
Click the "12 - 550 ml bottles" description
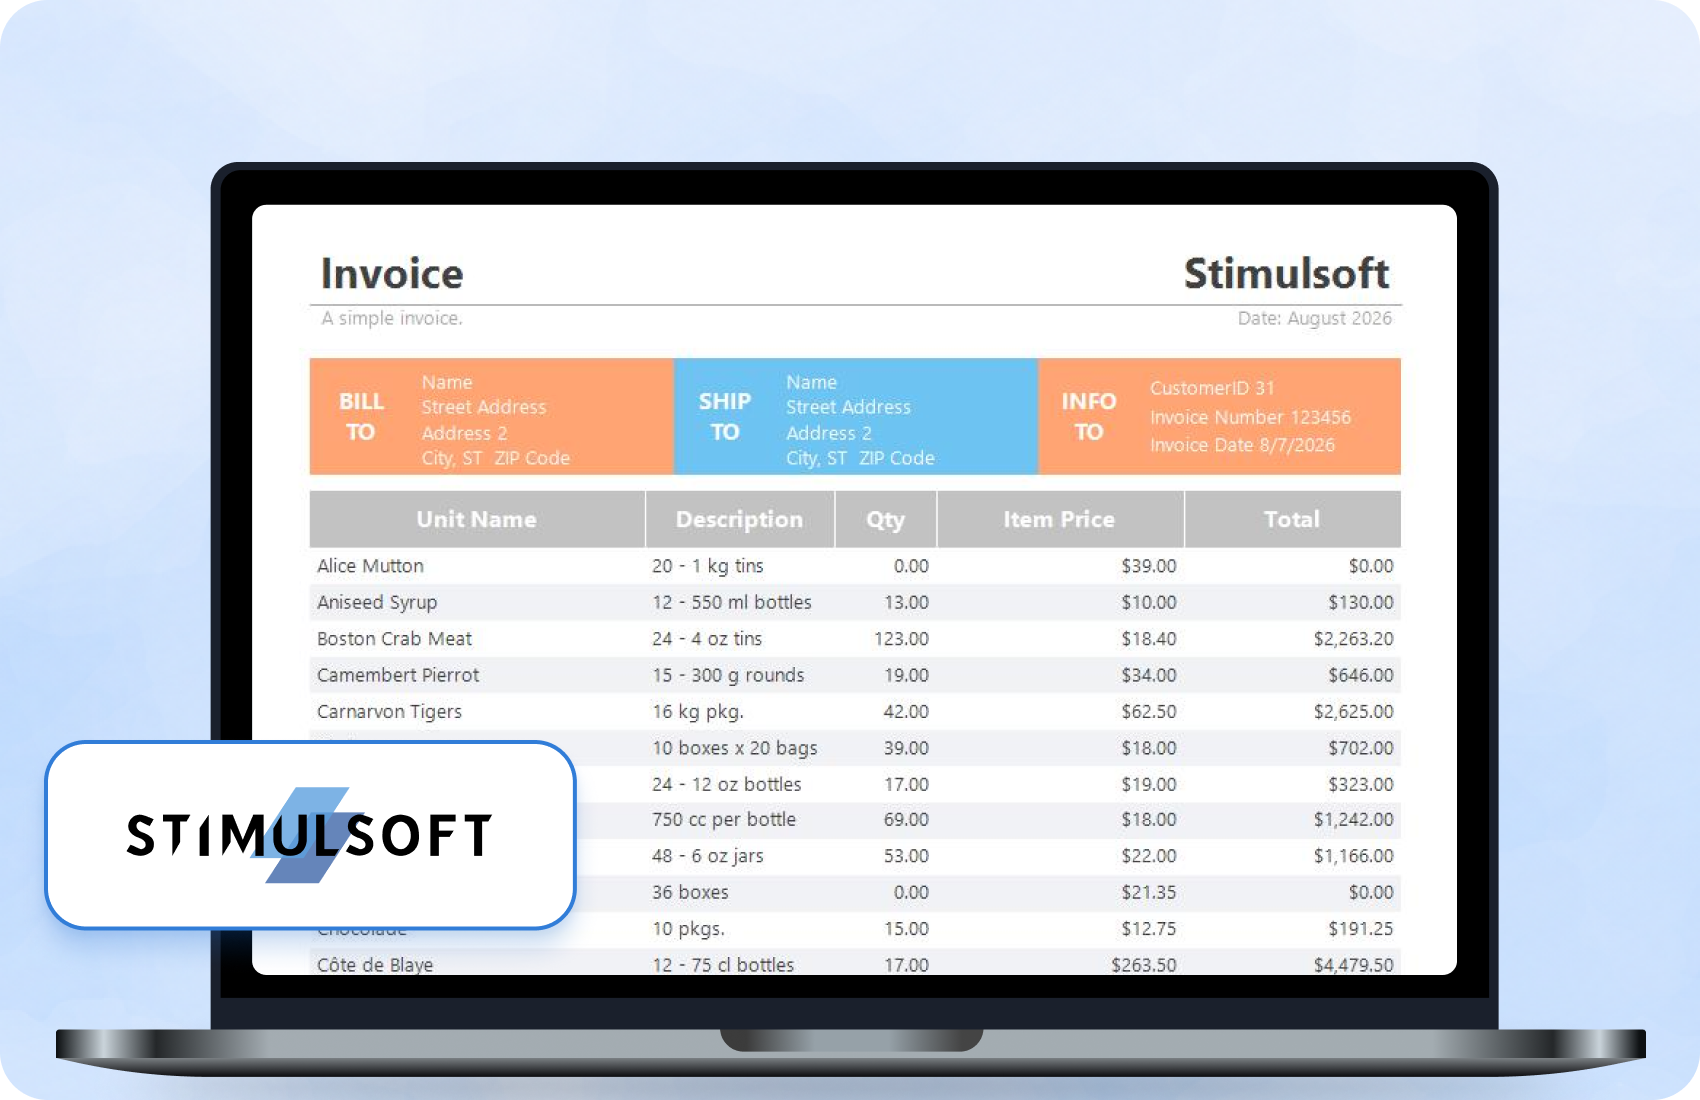point(732,602)
